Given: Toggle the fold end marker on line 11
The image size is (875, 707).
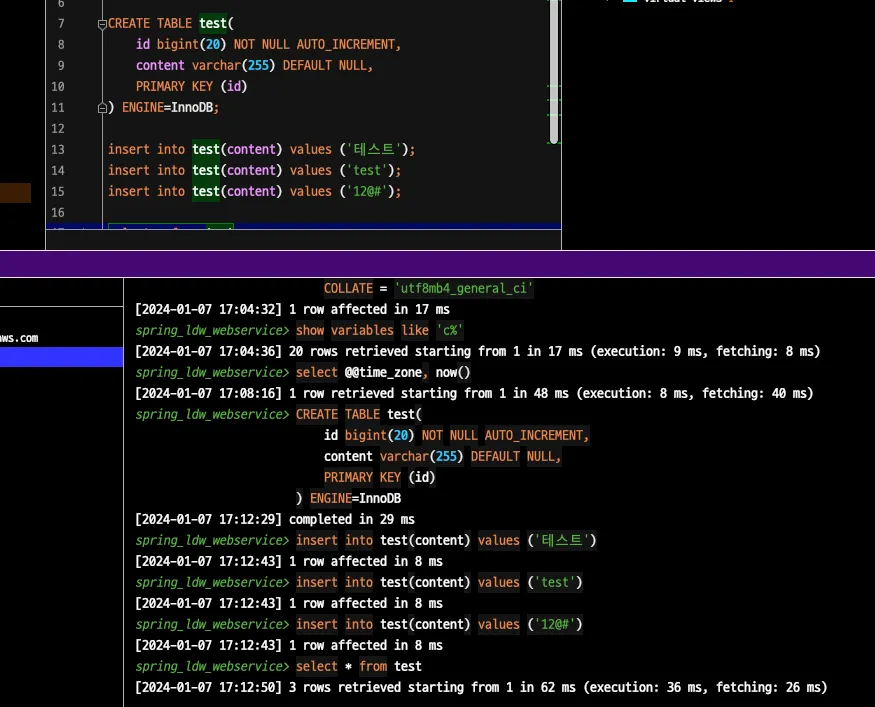Looking at the screenshot, I should tap(102, 108).
